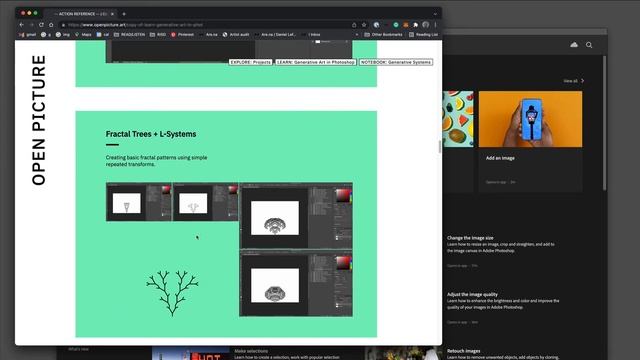Click cloud icon in Photoshop window
This screenshot has height=360, width=640.
coord(574,44)
